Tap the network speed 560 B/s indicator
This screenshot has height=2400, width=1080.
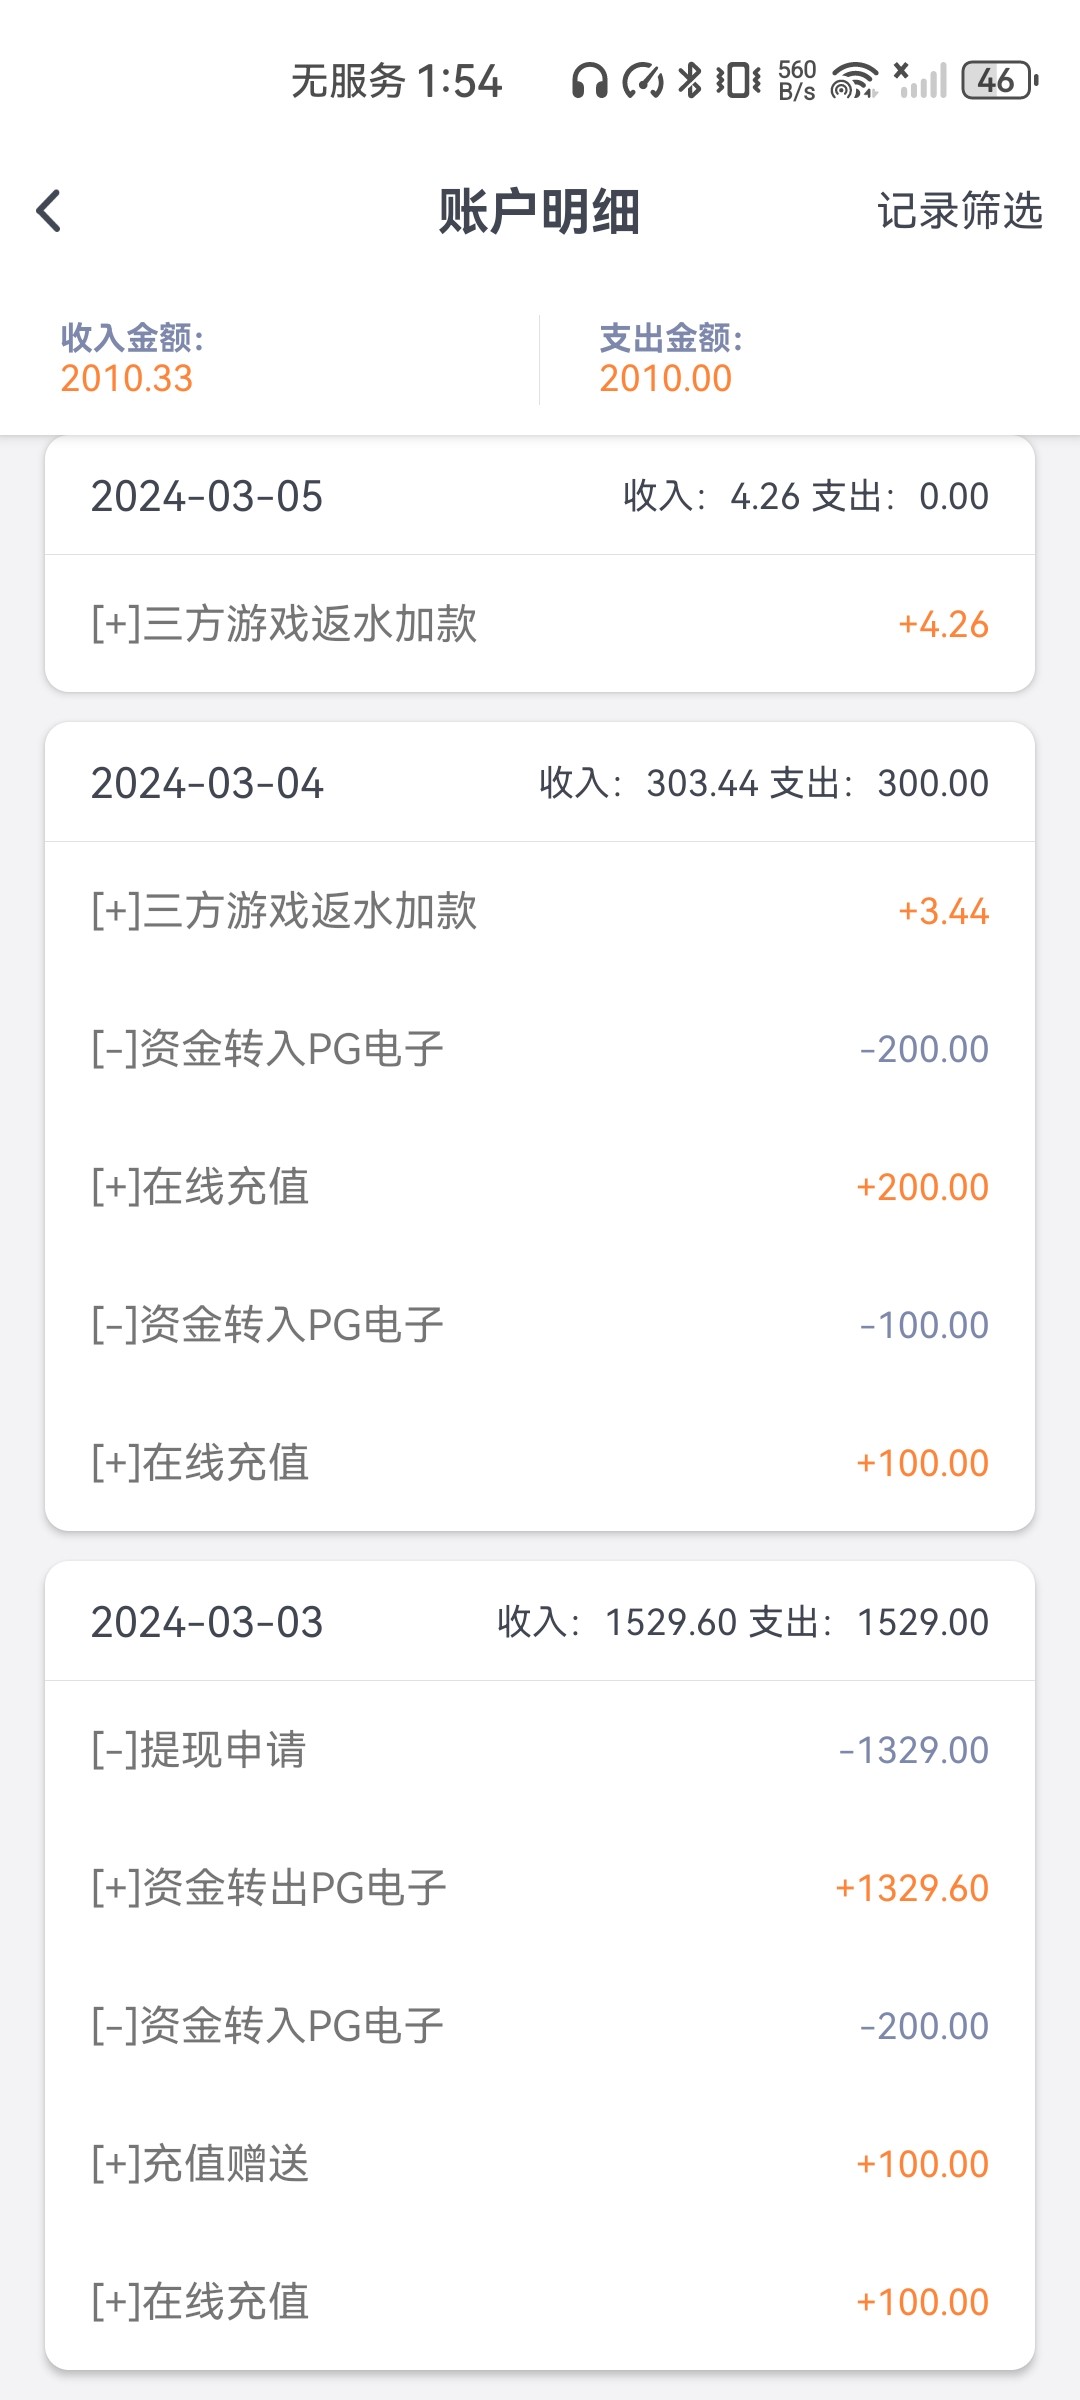(x=797, y=81)
